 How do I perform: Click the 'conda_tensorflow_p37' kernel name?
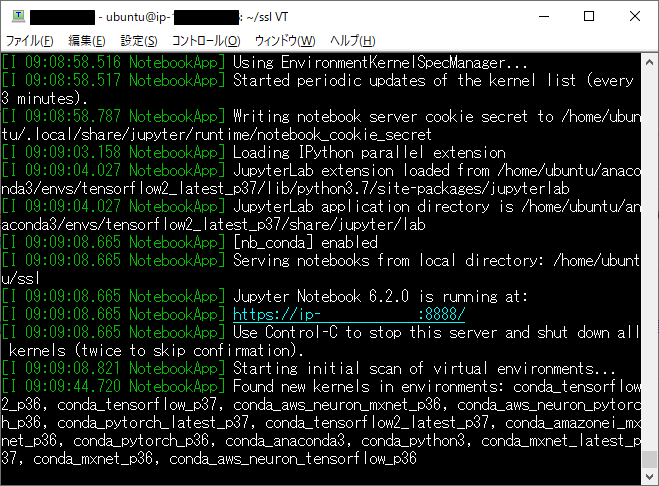pos(137,404)
